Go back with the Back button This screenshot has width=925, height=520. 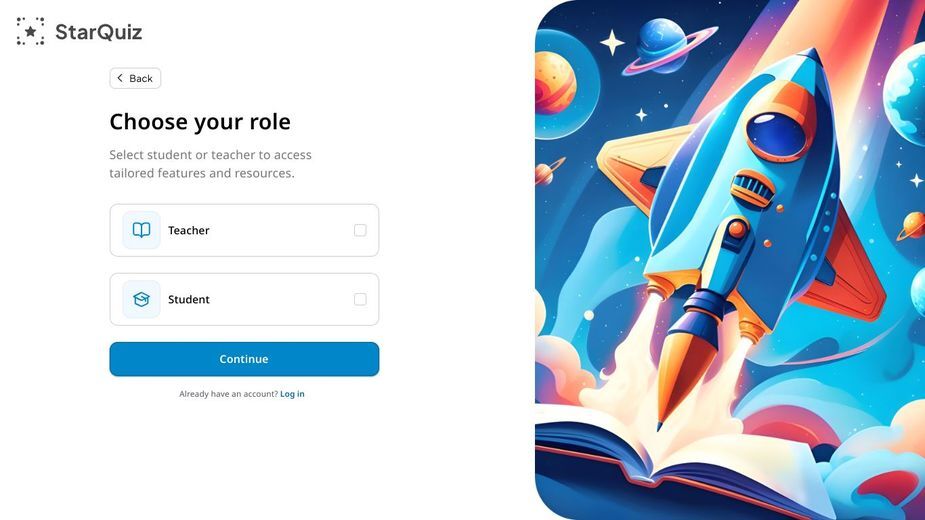[135, 78]
